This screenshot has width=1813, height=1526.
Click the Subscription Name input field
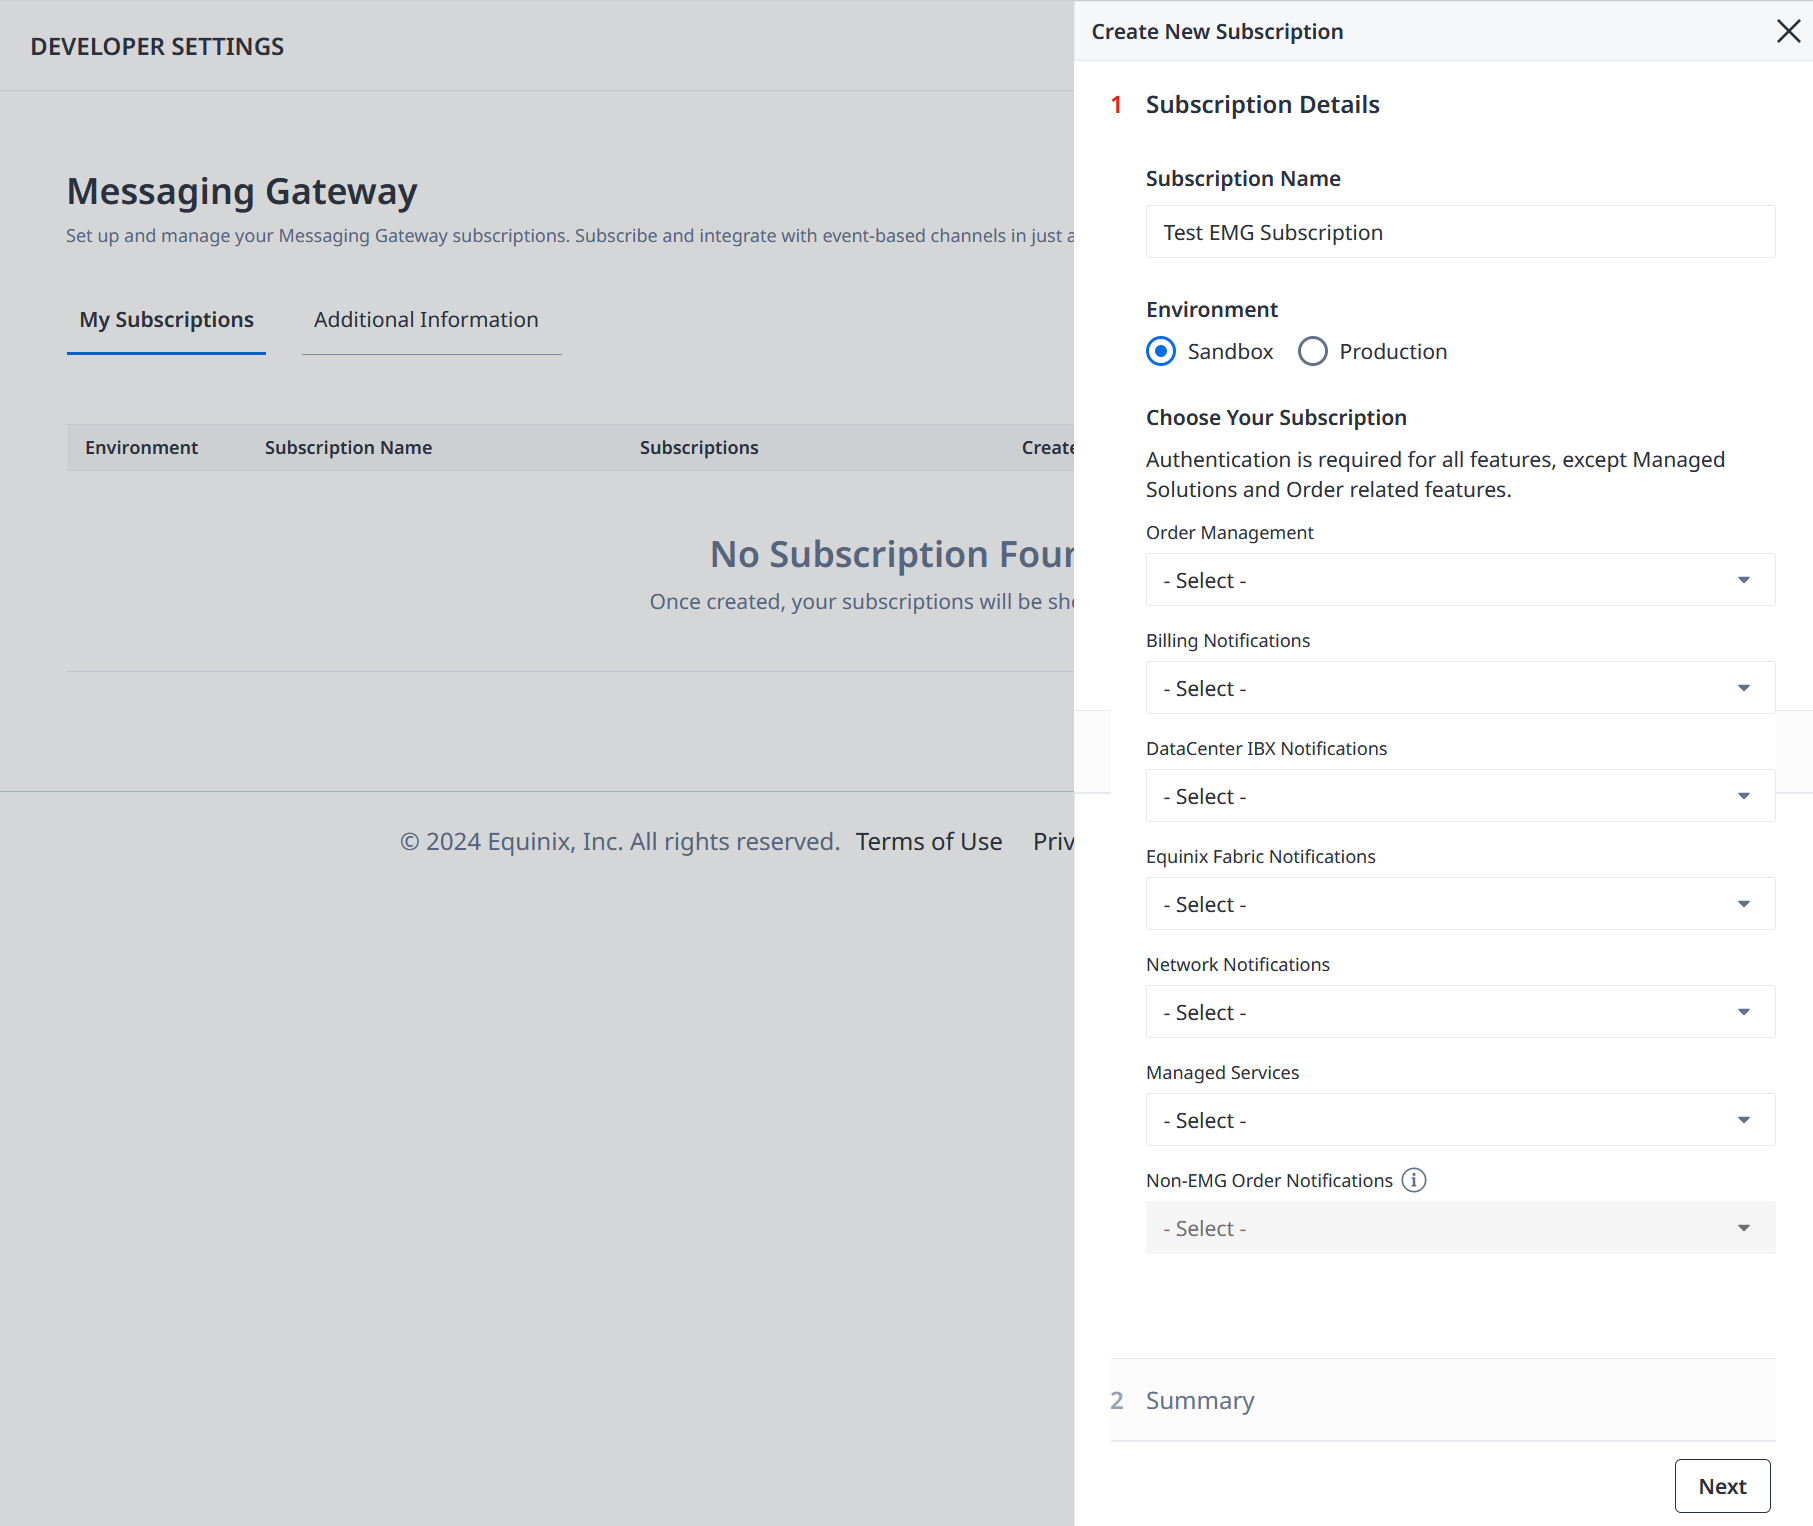(1460, 232)
